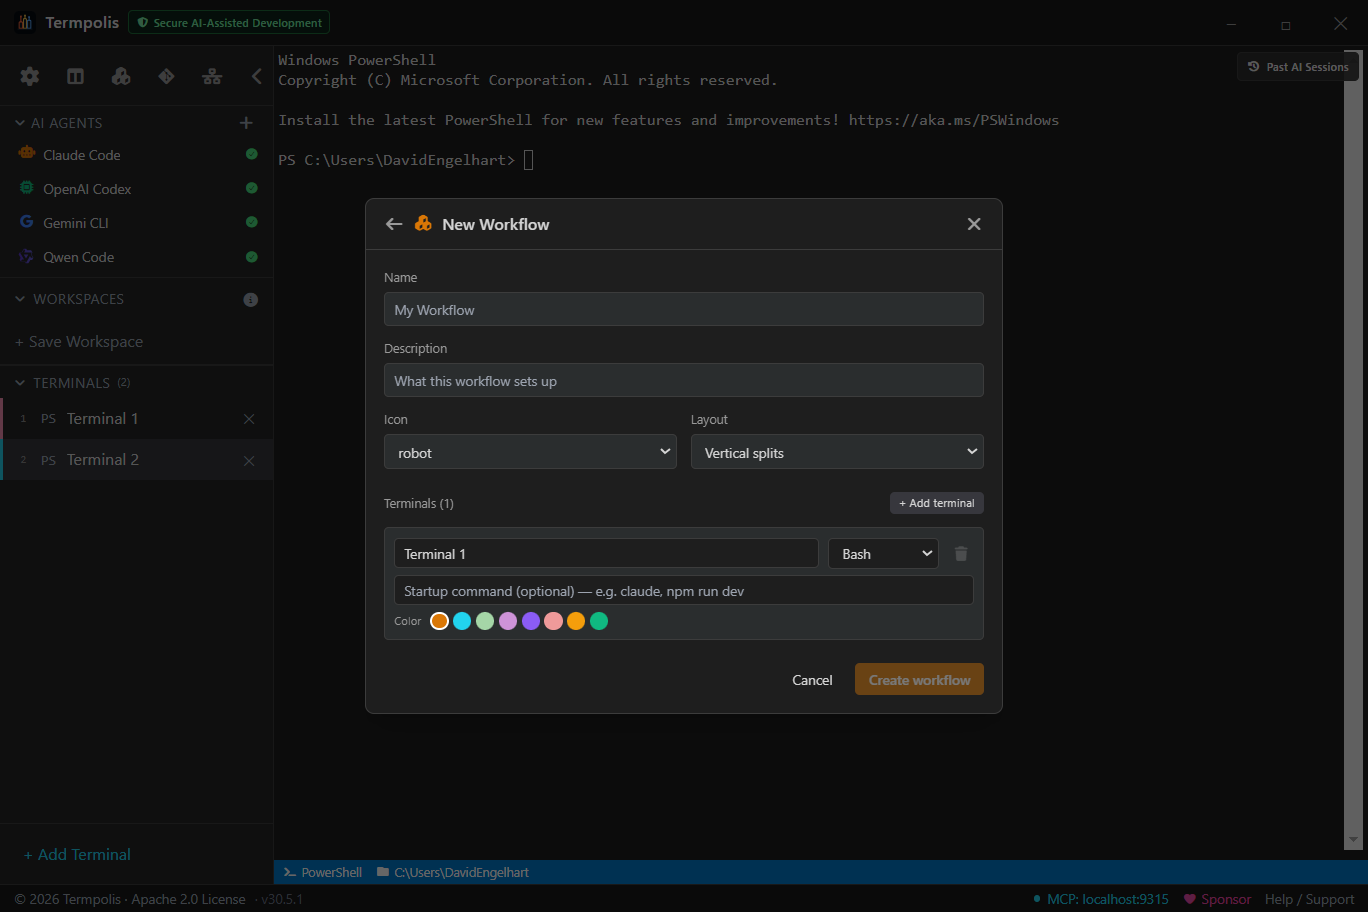Close Terminal 1 with its X icon

tap(249, 419)
